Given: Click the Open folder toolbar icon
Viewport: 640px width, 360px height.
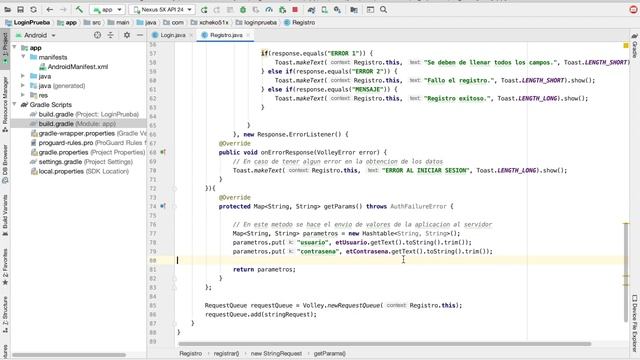Looking at the screenshot, I should click(7, 9).
